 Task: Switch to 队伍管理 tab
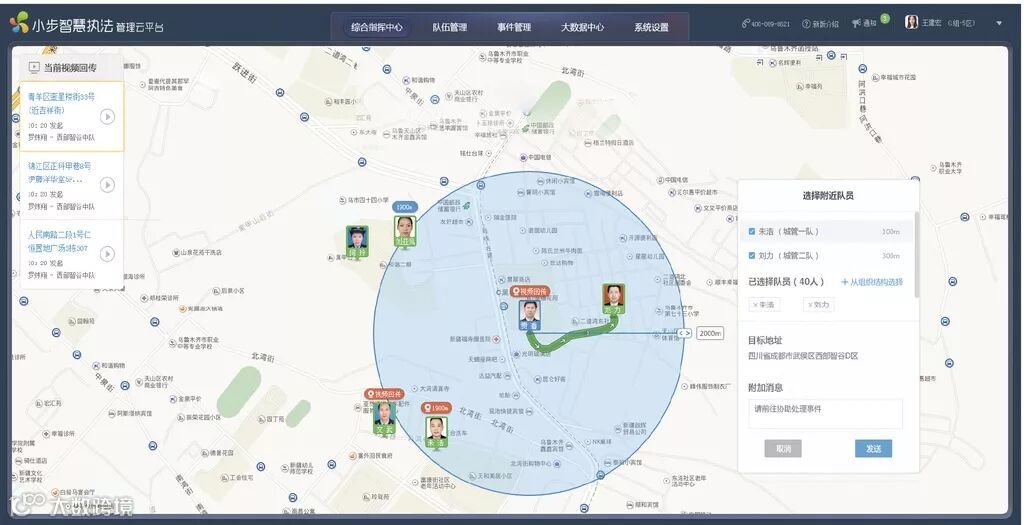(449, 27)
